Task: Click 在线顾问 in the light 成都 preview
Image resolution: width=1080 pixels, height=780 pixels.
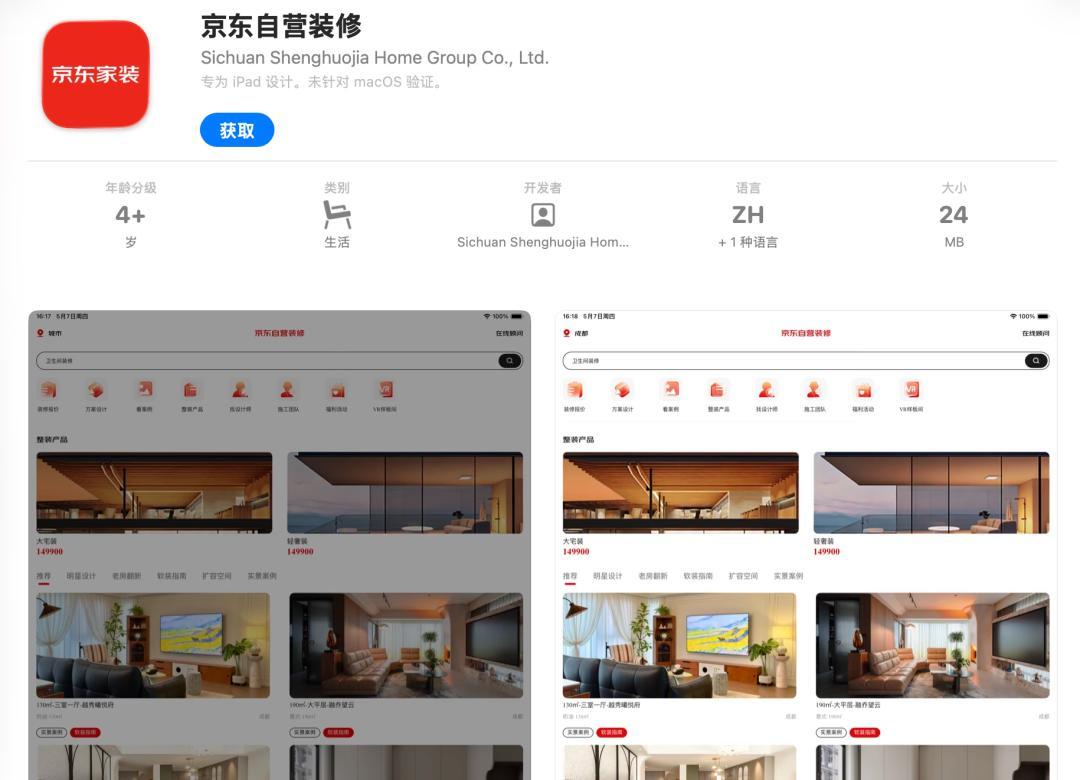Action: (1035, 333)
